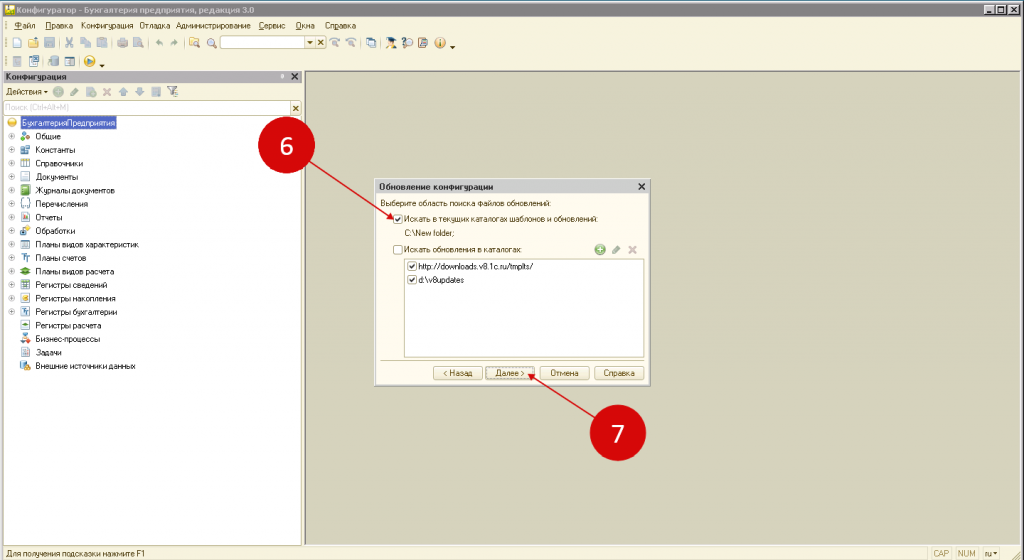Open the Сервис menu
This screenshot has height=560, width=1024.
coord(272,26)
